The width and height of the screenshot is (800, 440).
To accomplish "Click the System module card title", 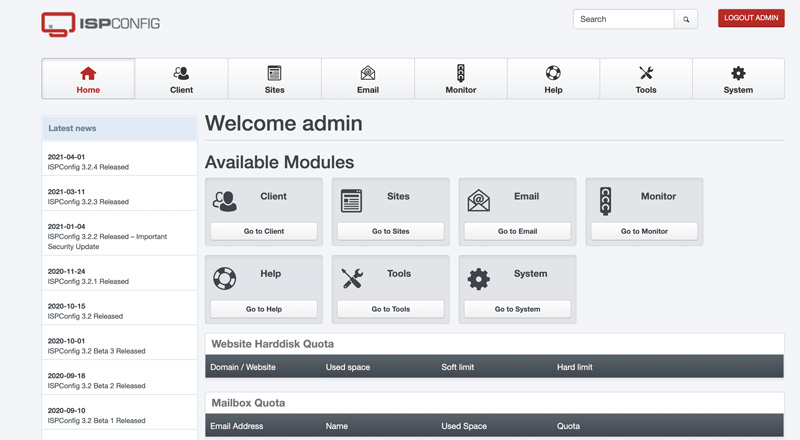I will click(x=531, y=274).
